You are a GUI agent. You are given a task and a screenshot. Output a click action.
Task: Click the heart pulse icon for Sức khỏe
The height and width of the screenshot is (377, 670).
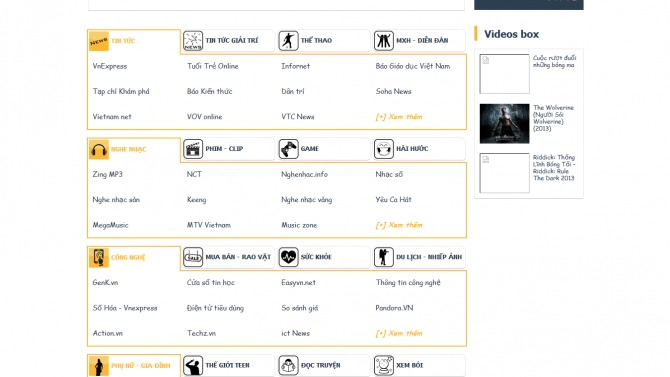coord(288,257)
